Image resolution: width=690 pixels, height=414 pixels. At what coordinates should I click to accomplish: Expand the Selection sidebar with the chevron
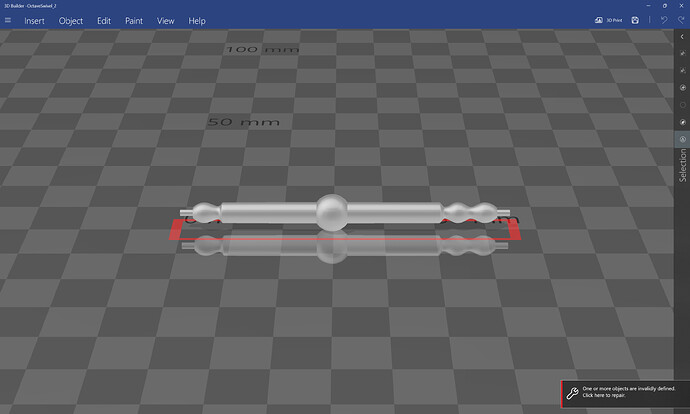point(682,37)
